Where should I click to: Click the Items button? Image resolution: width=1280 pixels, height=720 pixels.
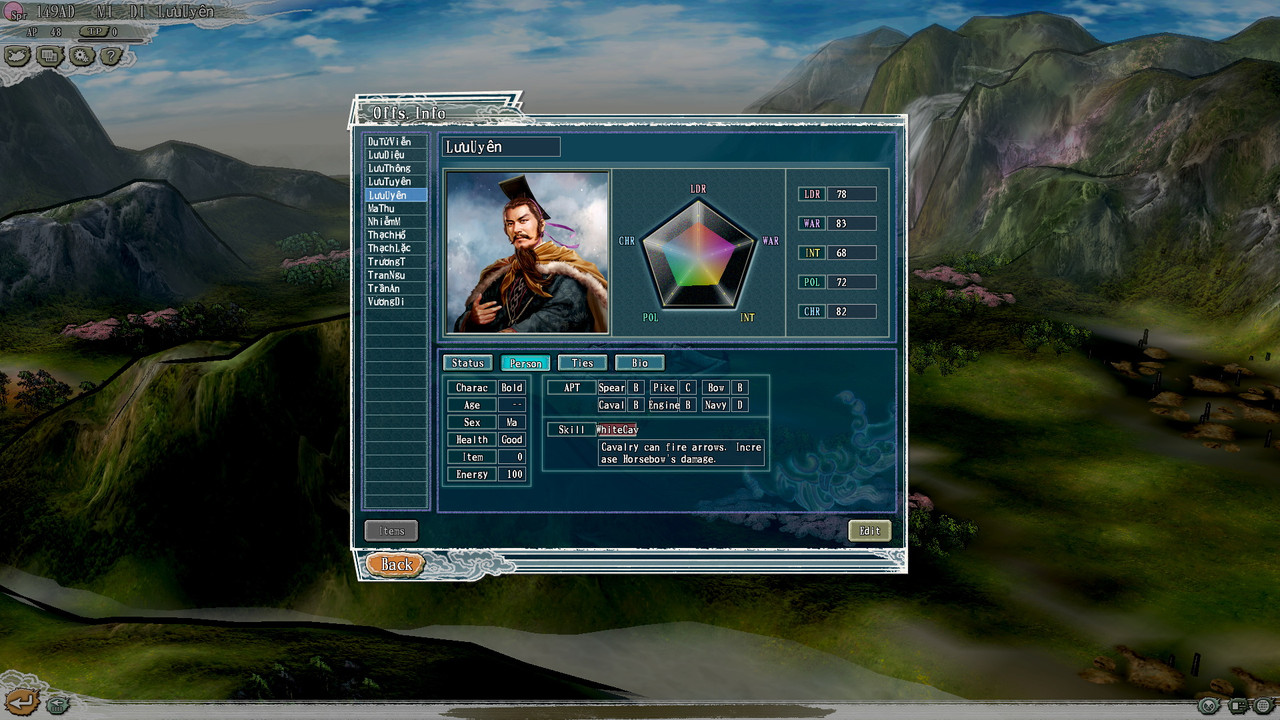pos(391,531)
